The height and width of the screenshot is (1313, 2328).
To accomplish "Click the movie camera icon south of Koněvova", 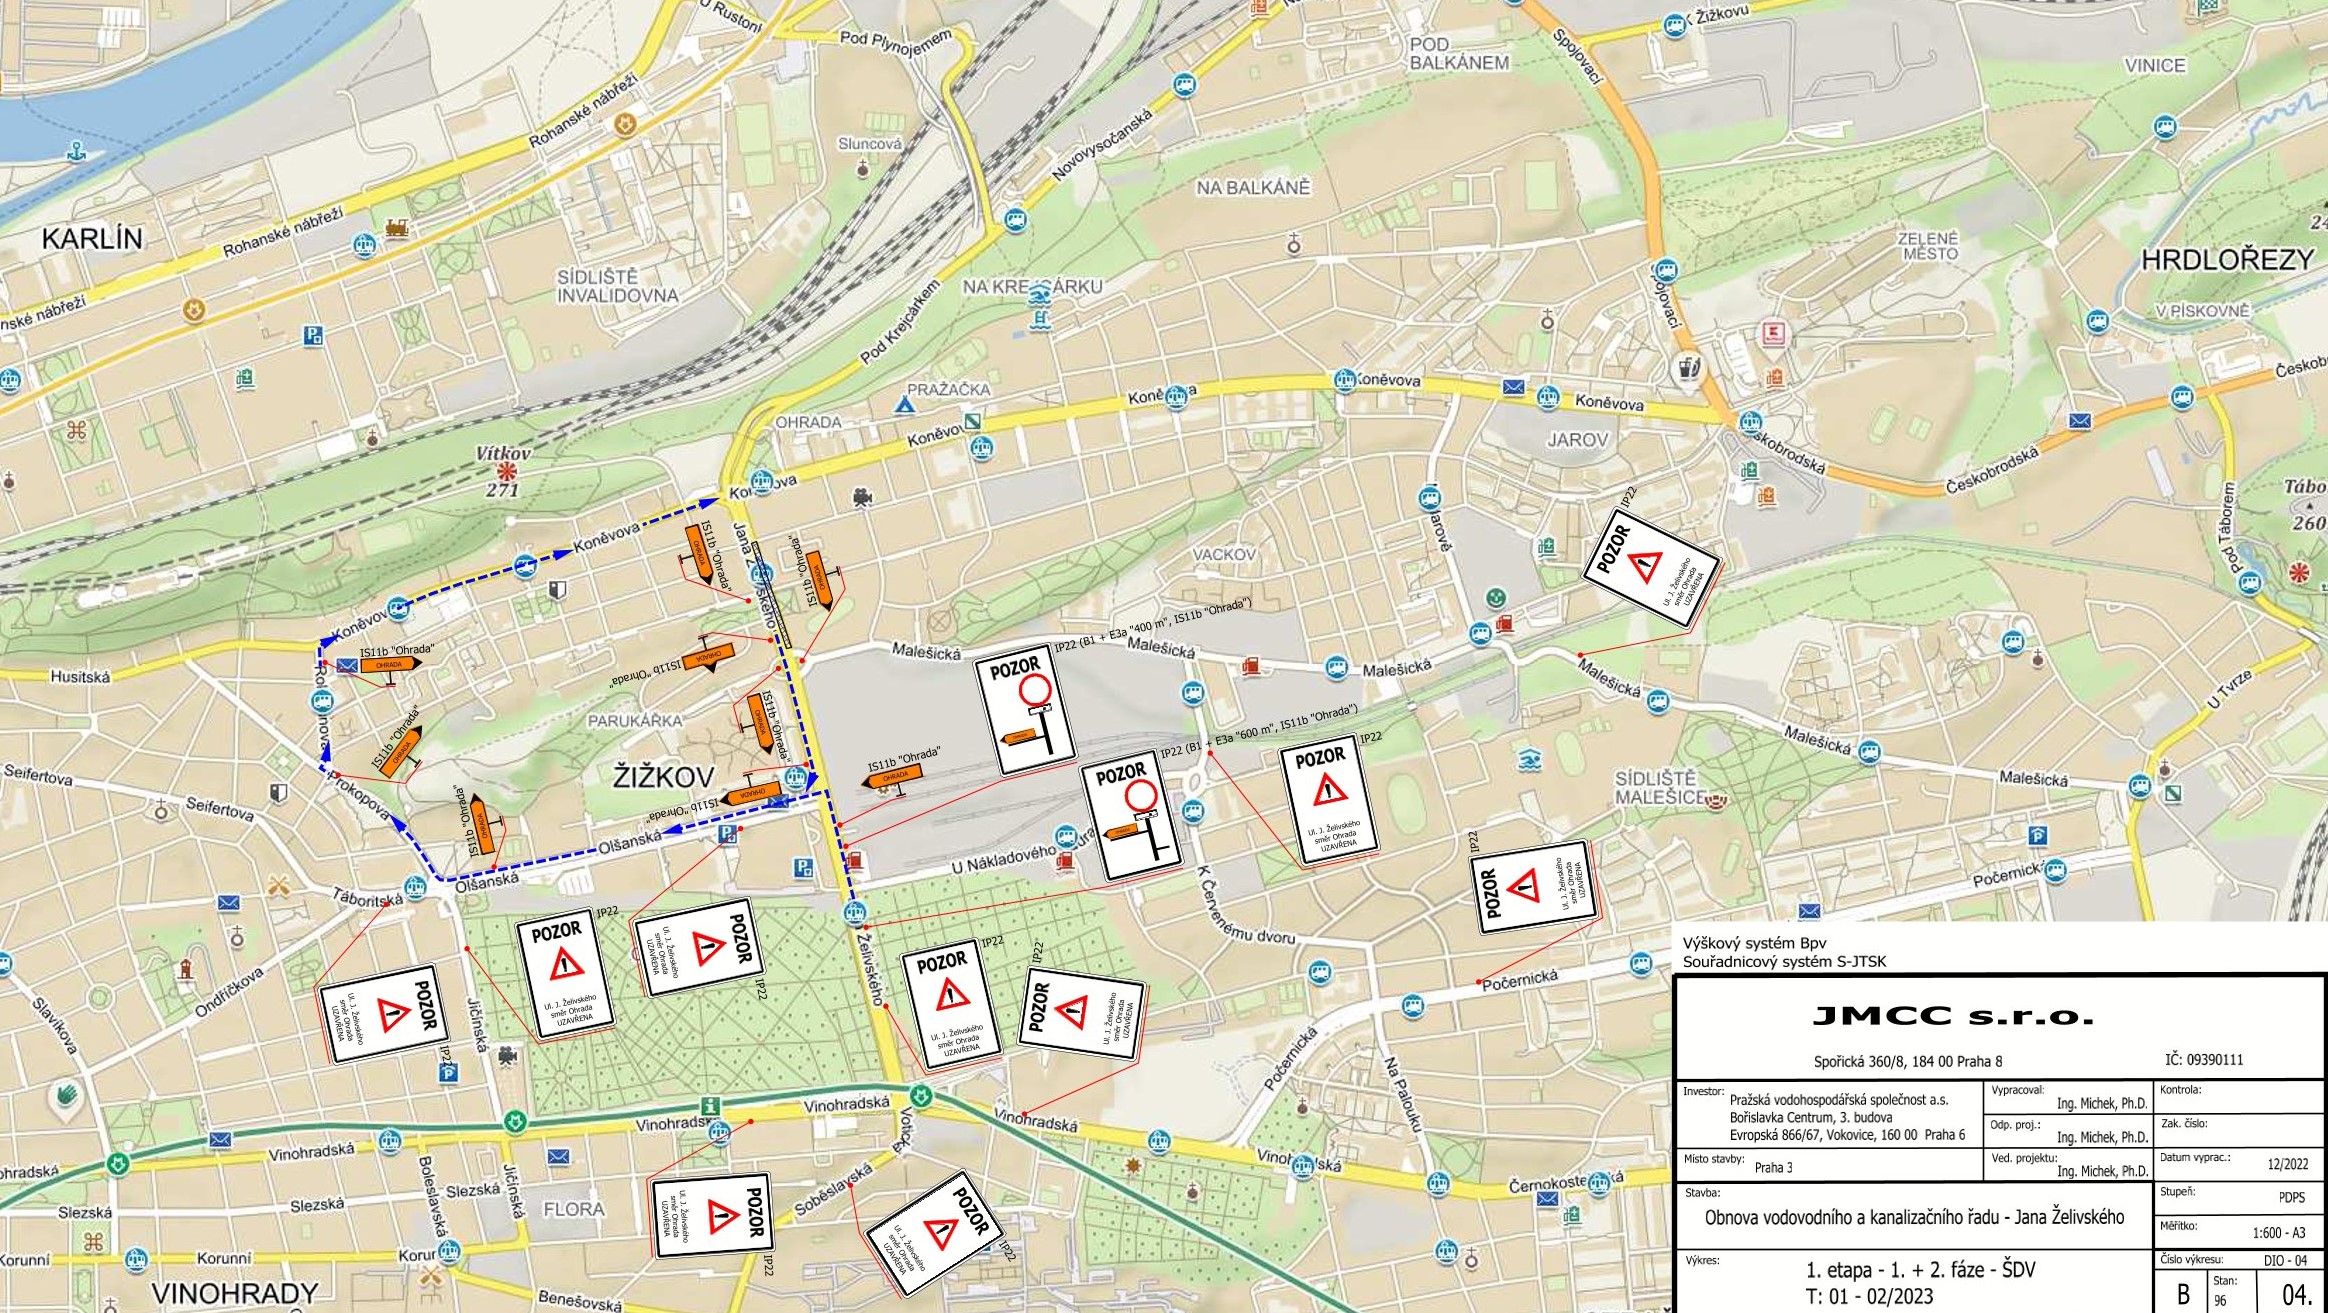I will (861, 496).
